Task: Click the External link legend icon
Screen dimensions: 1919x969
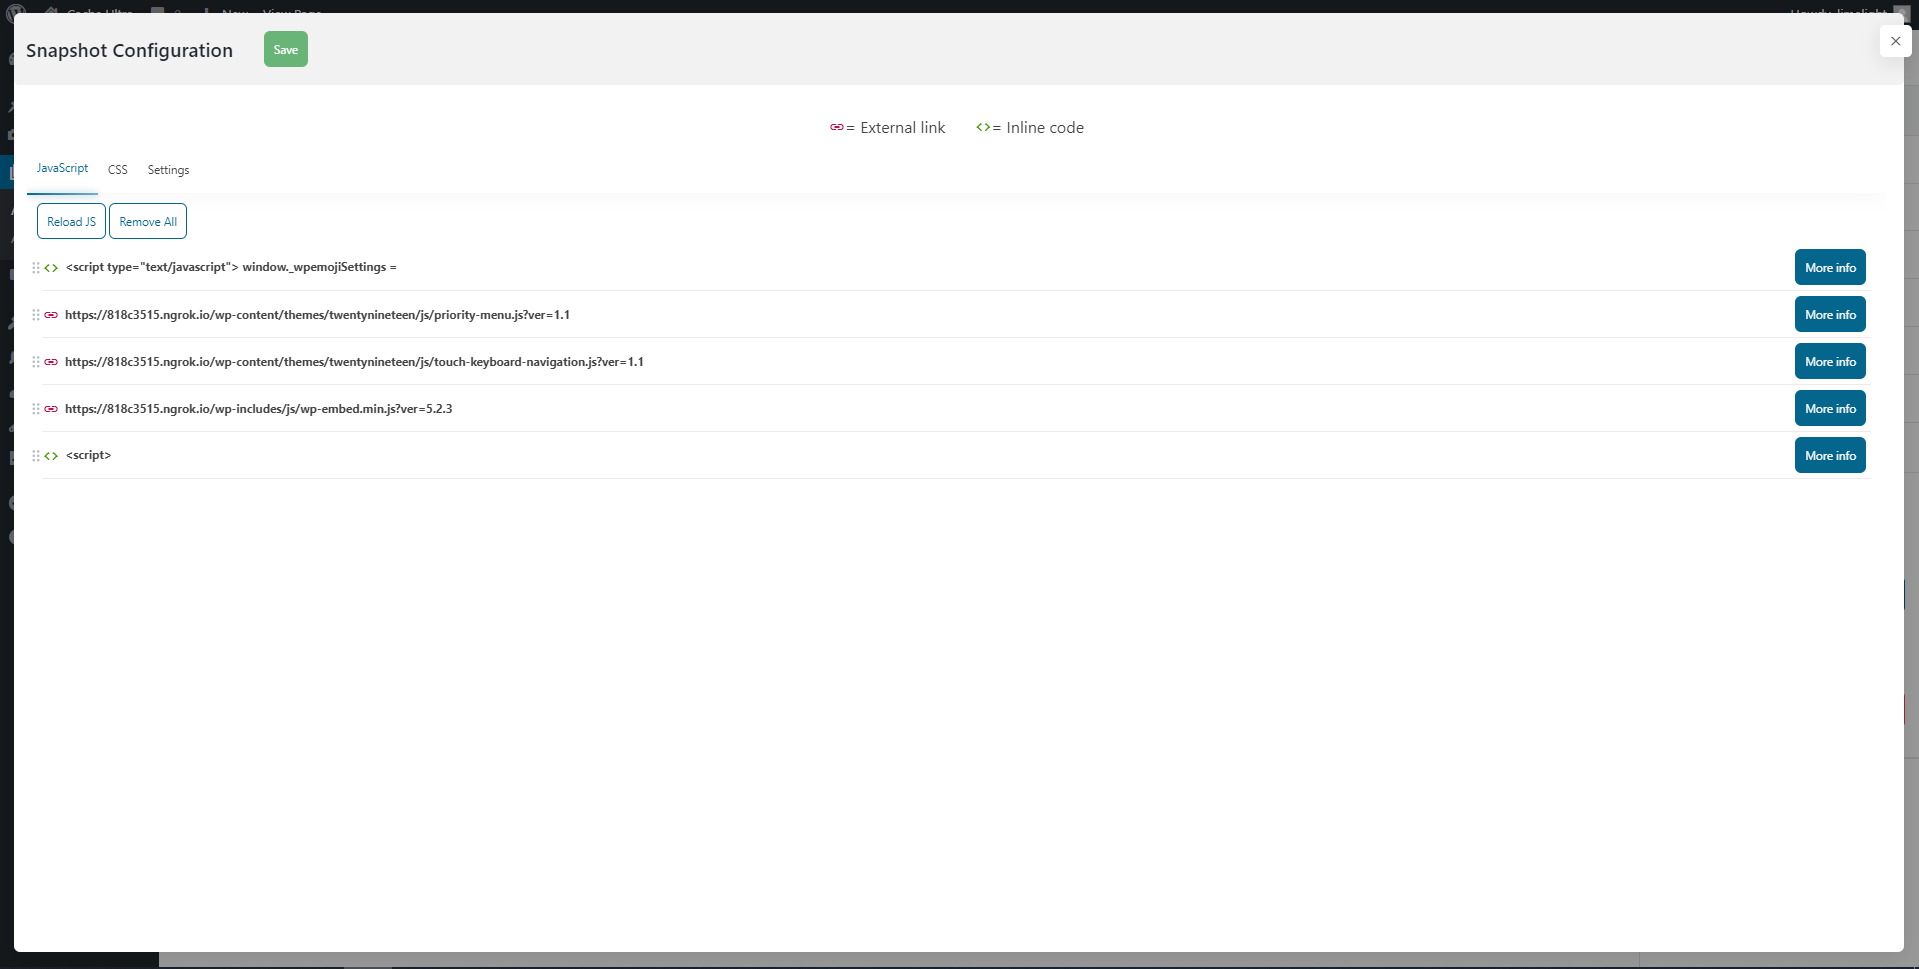Action: 836,127
